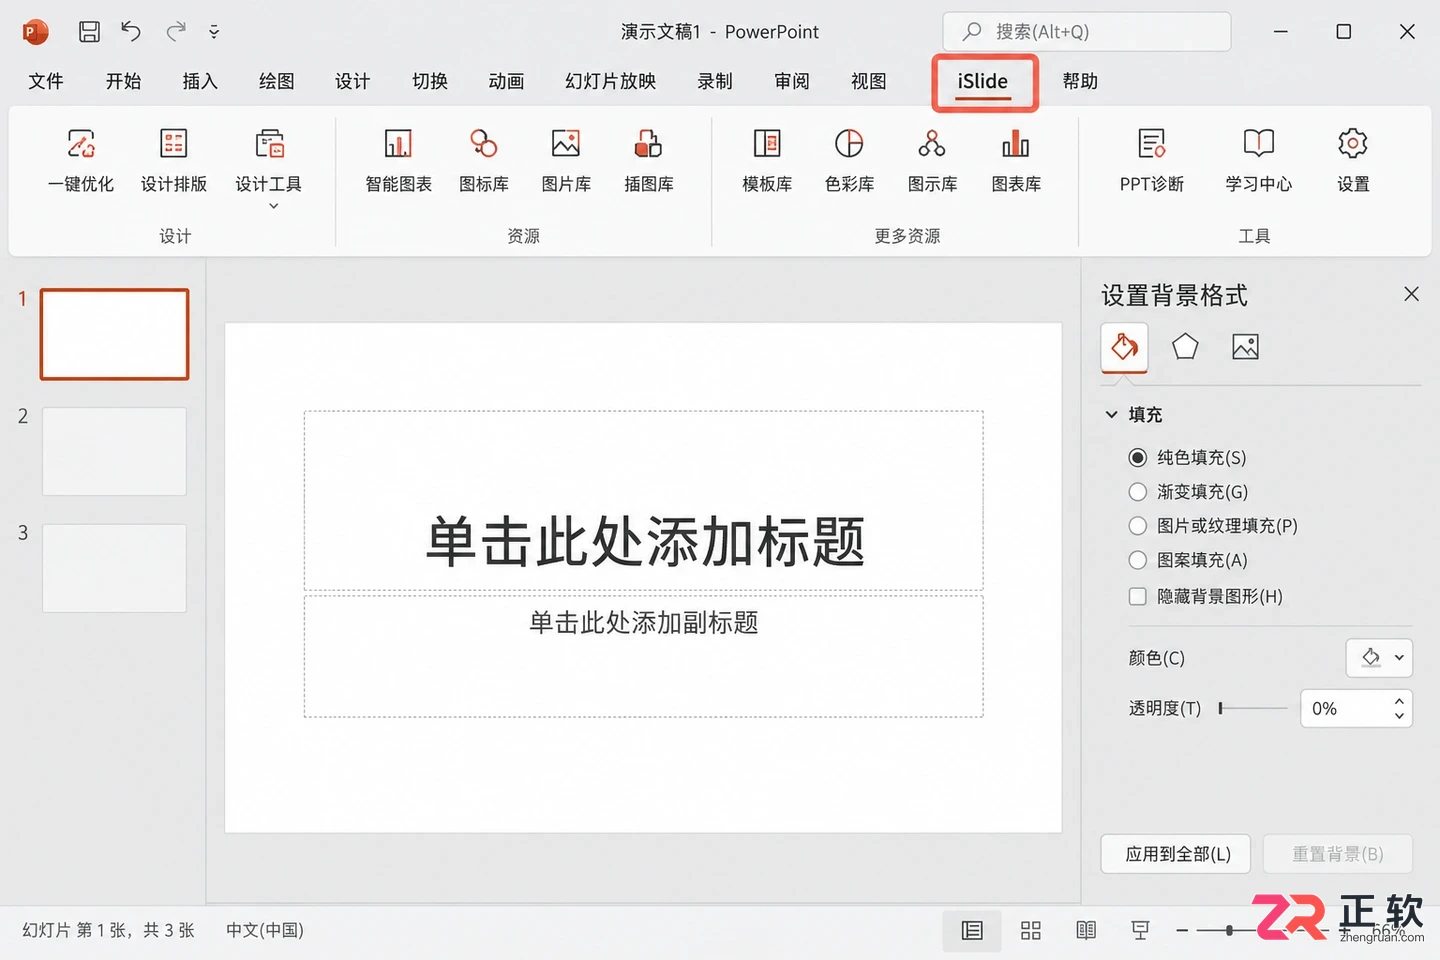Launch the PPT诊断 diagnosis tool
Screen dimensions: 1440x960
1152,160
